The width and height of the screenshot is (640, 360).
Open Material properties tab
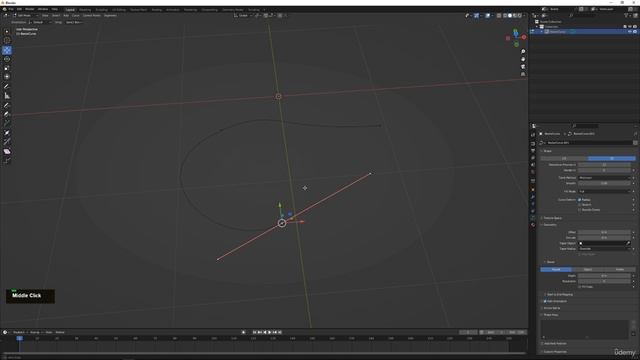tap(533, 225)
